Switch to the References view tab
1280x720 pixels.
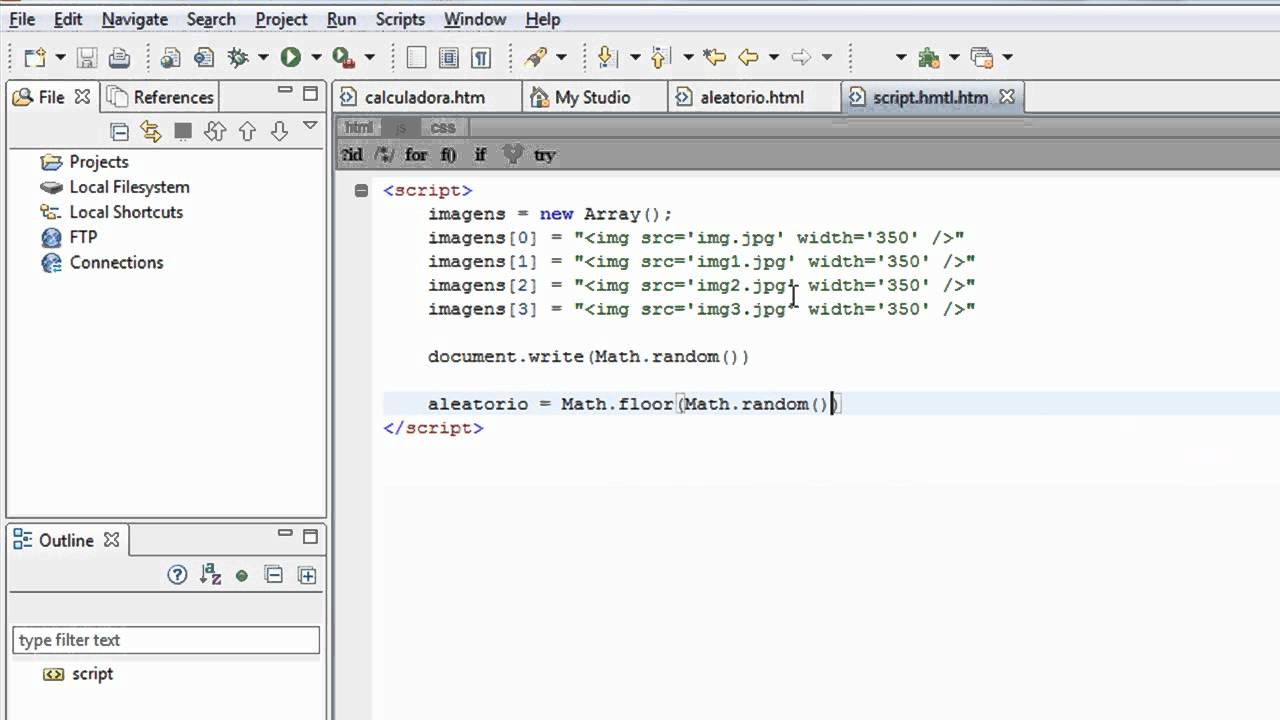[x=161, y=97]
